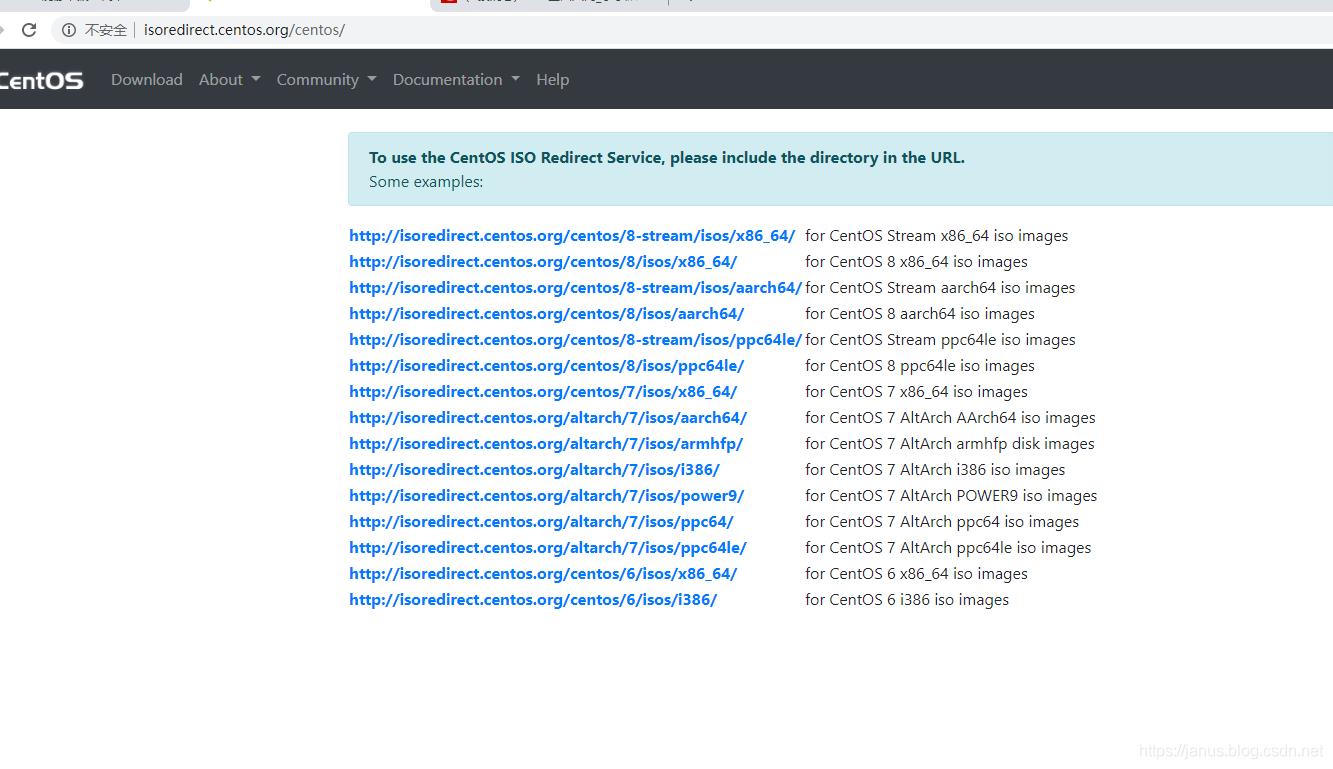The image size is (1333, 769).
Task: Open the altarch/7/isos/ppc64 link
Action: tap(541, 522)
